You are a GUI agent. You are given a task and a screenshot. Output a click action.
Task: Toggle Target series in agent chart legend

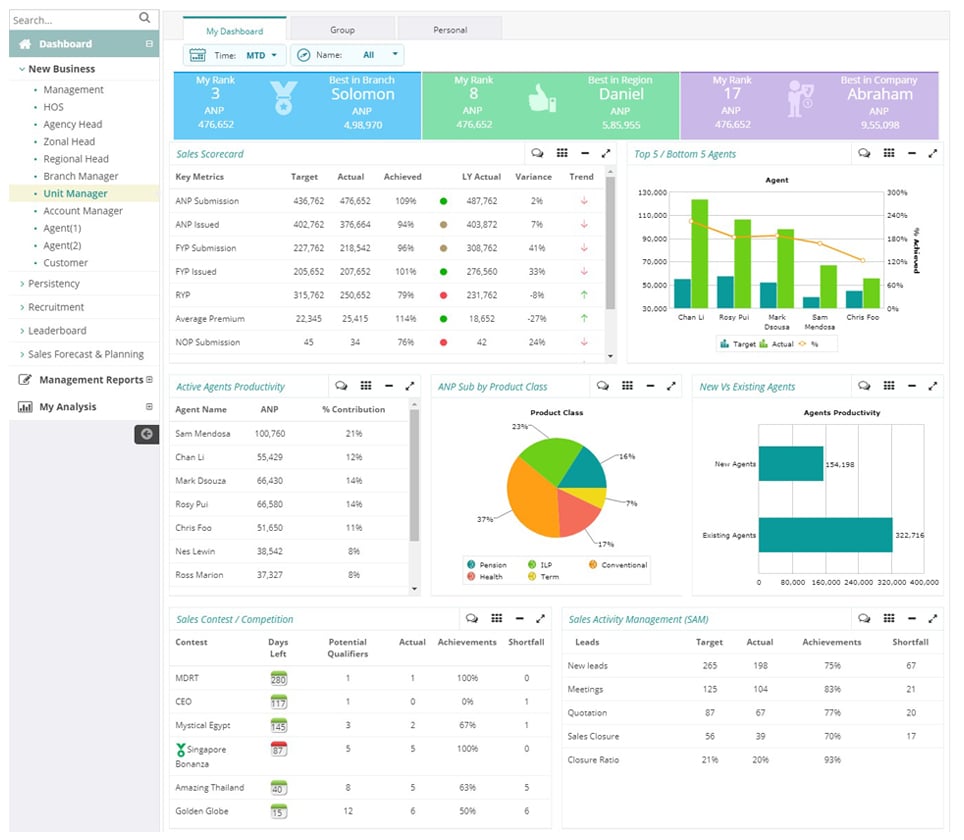pyautogui.click(x=739, y=343)
